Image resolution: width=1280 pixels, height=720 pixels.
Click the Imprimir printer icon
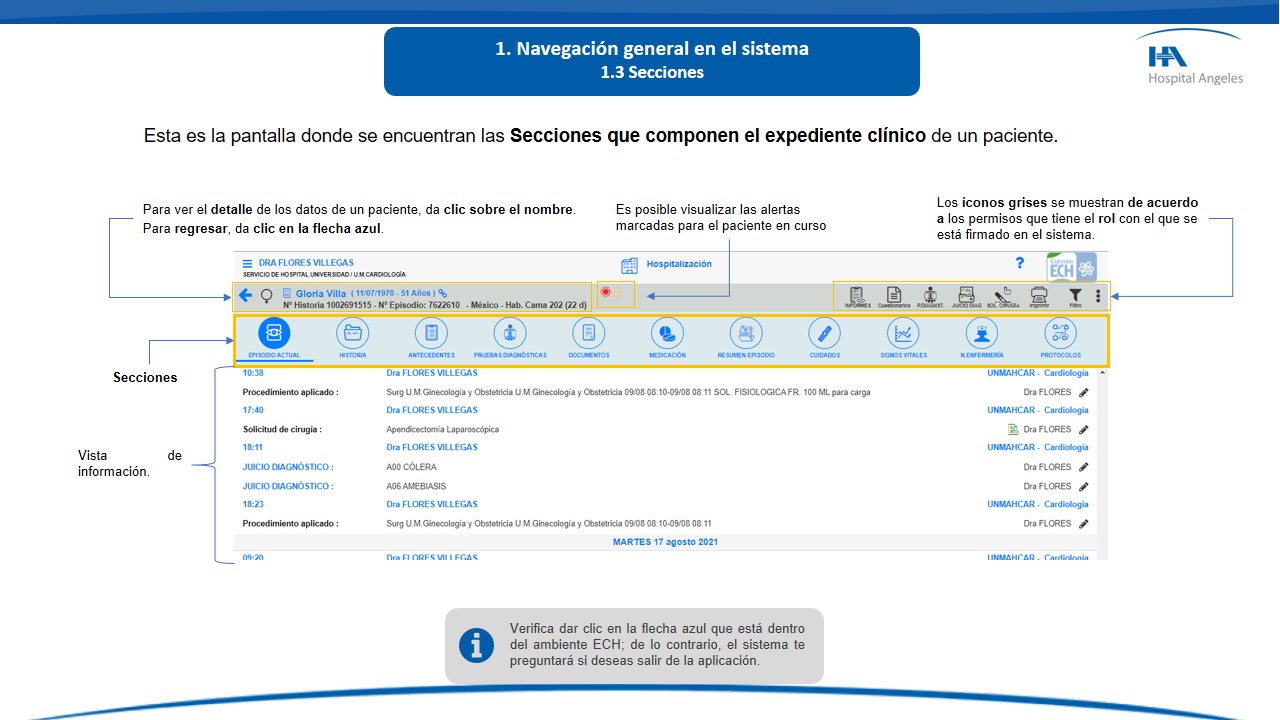tap(1039, 295)
